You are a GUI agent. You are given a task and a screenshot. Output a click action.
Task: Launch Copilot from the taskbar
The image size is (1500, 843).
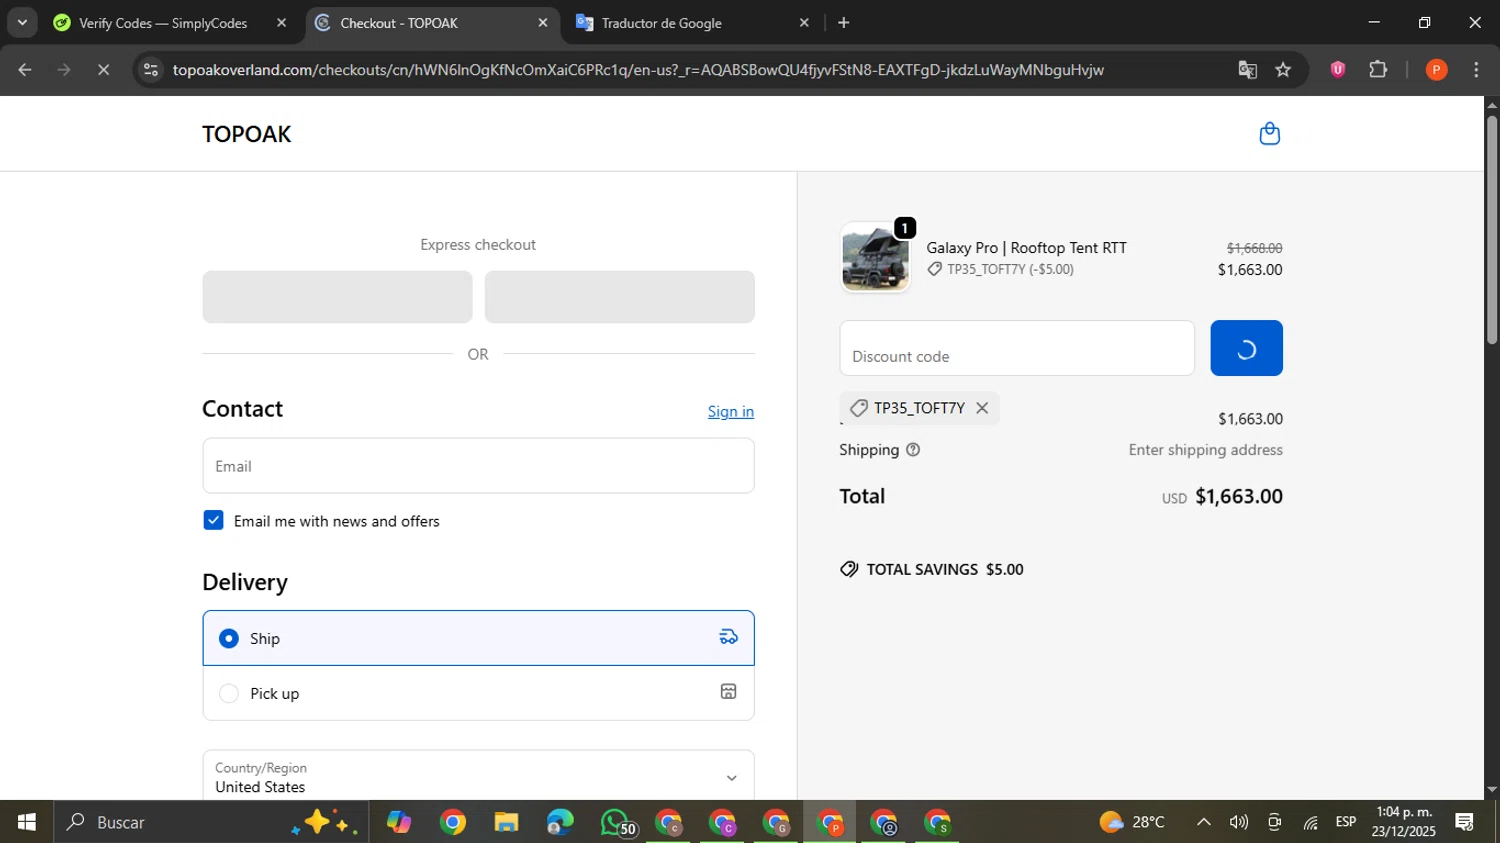pos(399,822)
